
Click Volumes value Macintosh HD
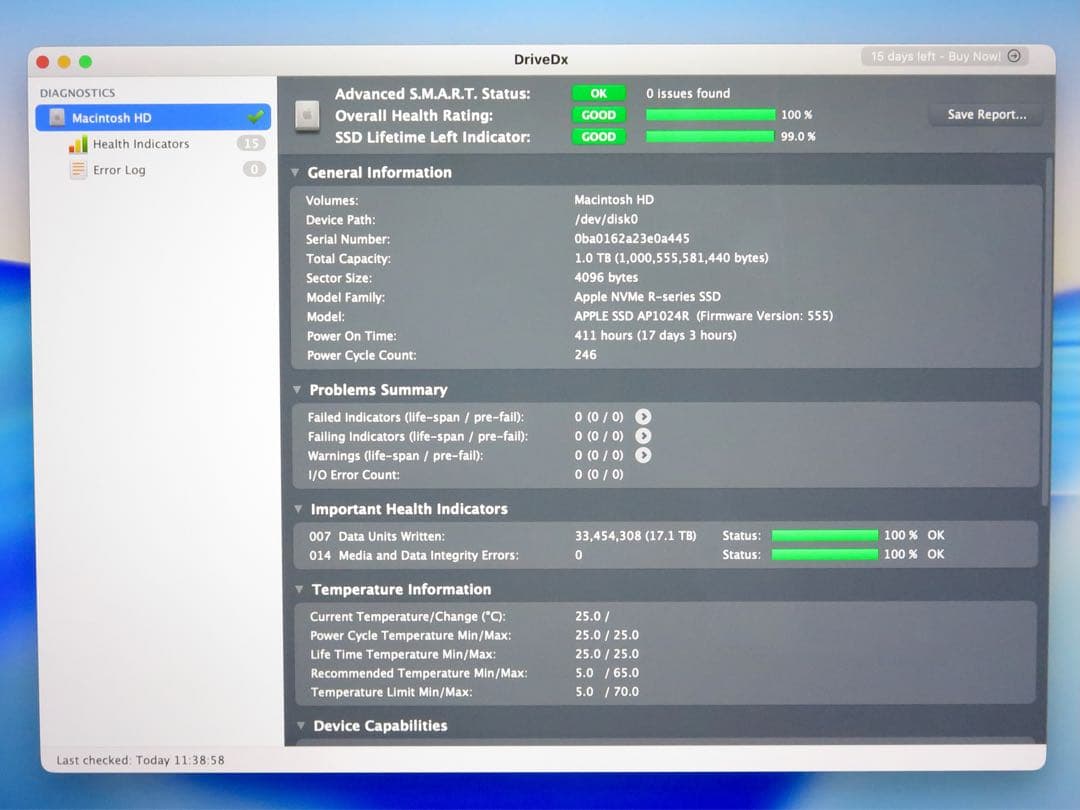614,199
